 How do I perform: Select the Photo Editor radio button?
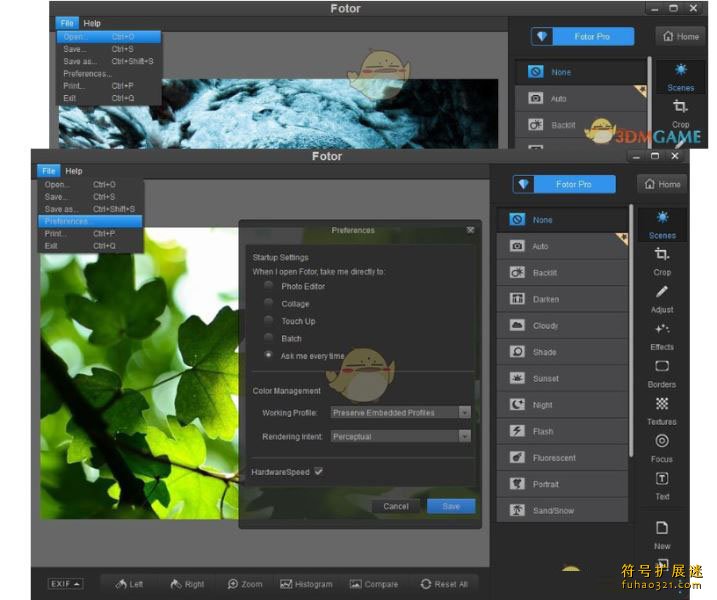pyautogui.click(x=268, y=285)
